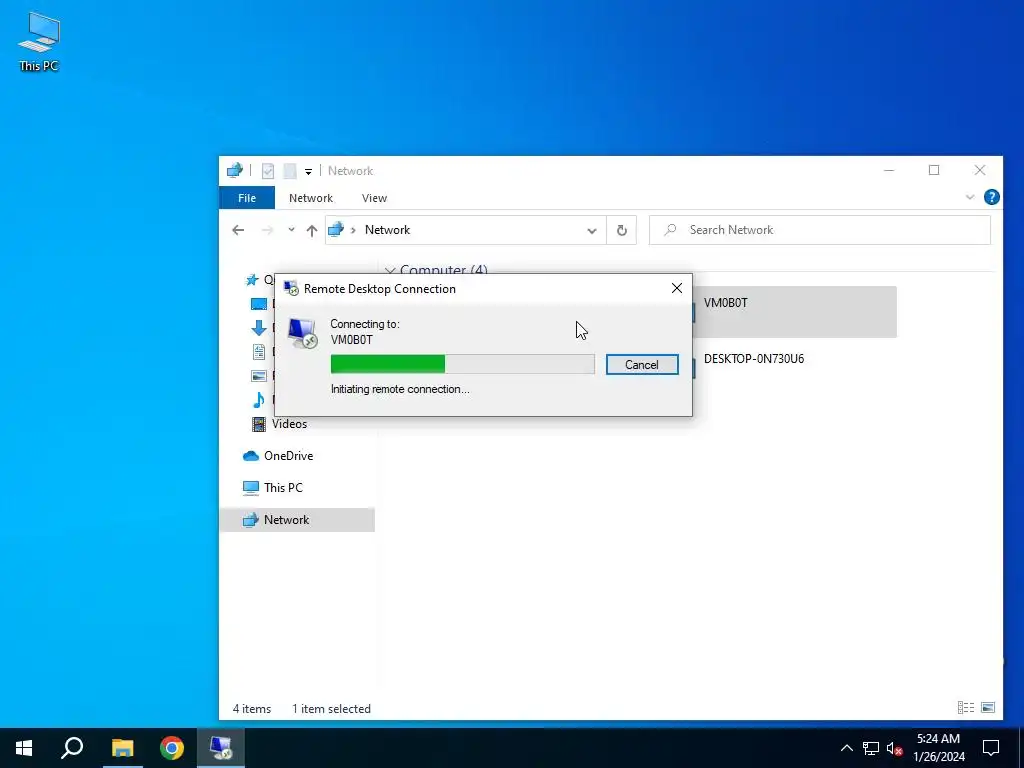Open the File menu in Network window
Viewport: 1024px width, 768px height.
(247, 198)
